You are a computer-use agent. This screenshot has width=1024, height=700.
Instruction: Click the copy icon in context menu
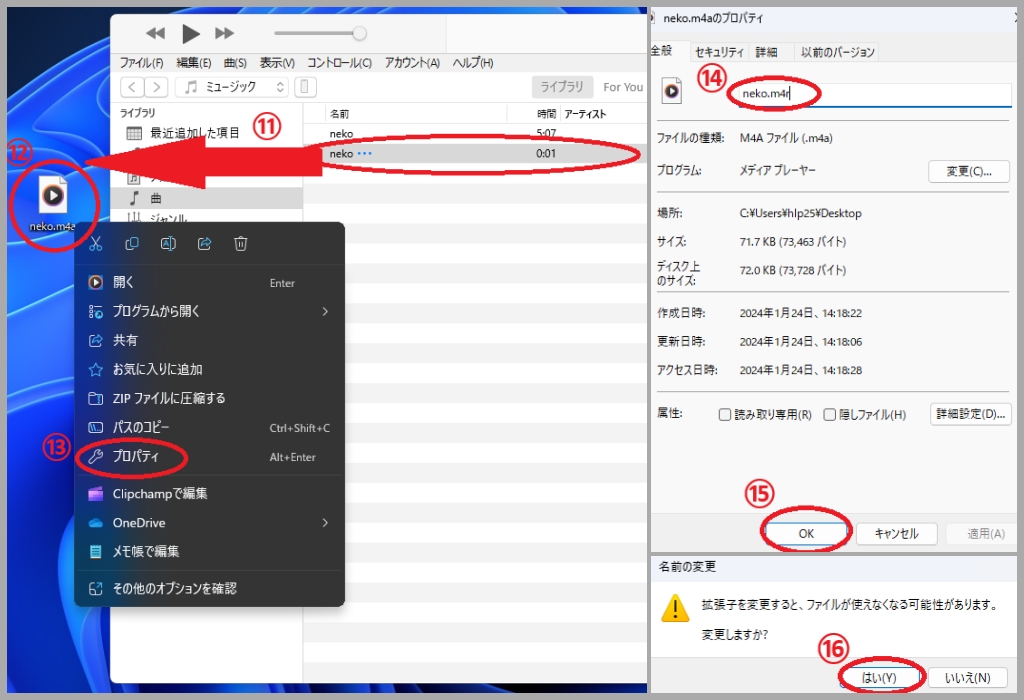coord(131,244)
